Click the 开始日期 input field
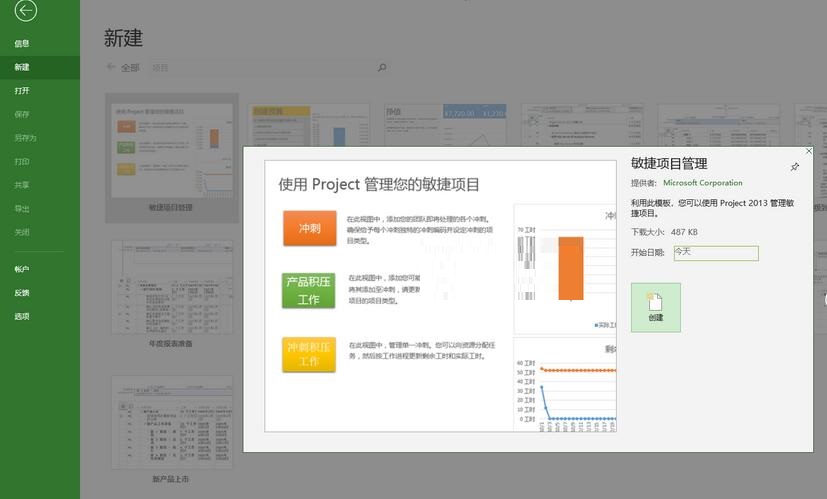 coord(716,253)
